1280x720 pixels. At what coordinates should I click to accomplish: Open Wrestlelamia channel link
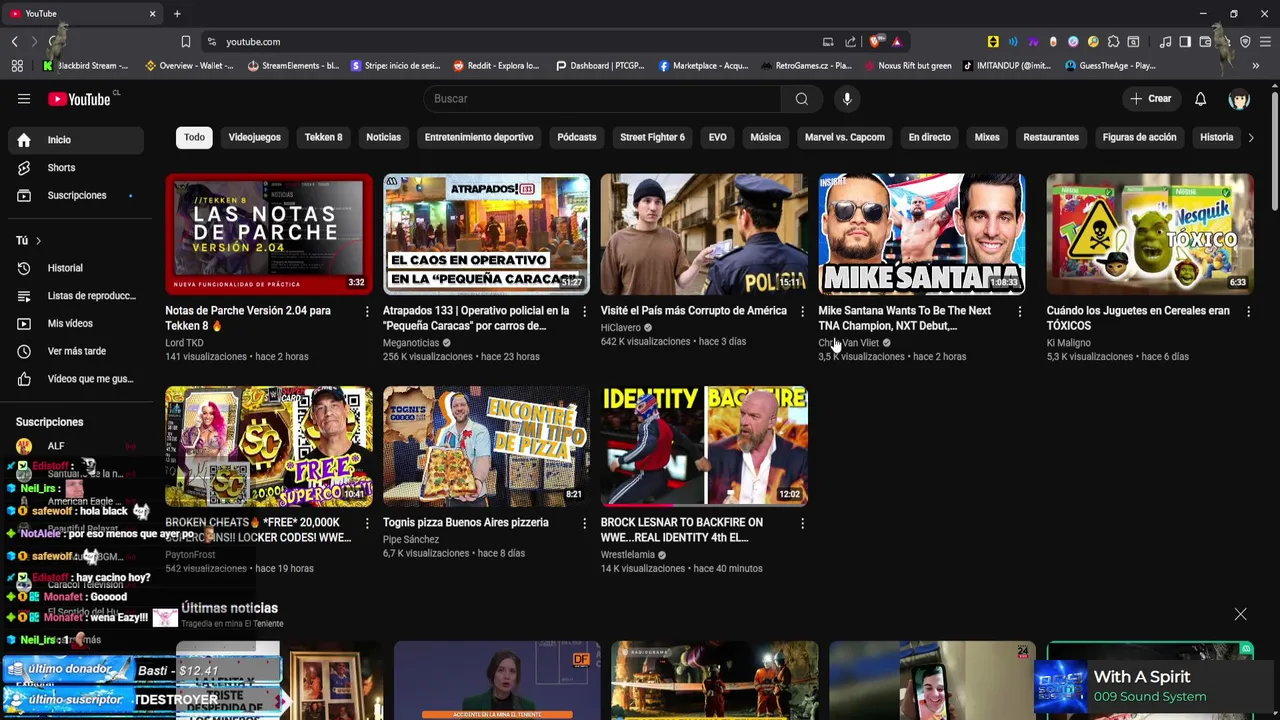click(x=628, y=555)
